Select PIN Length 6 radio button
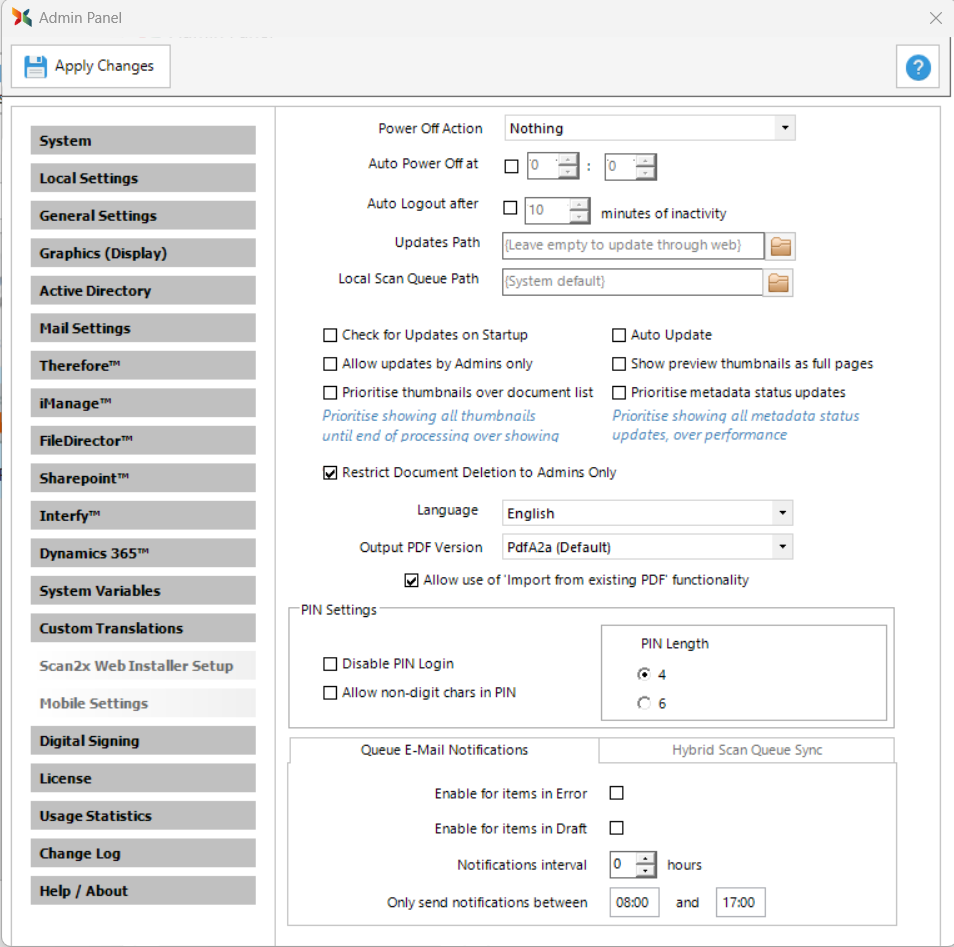 click(644, 704)
